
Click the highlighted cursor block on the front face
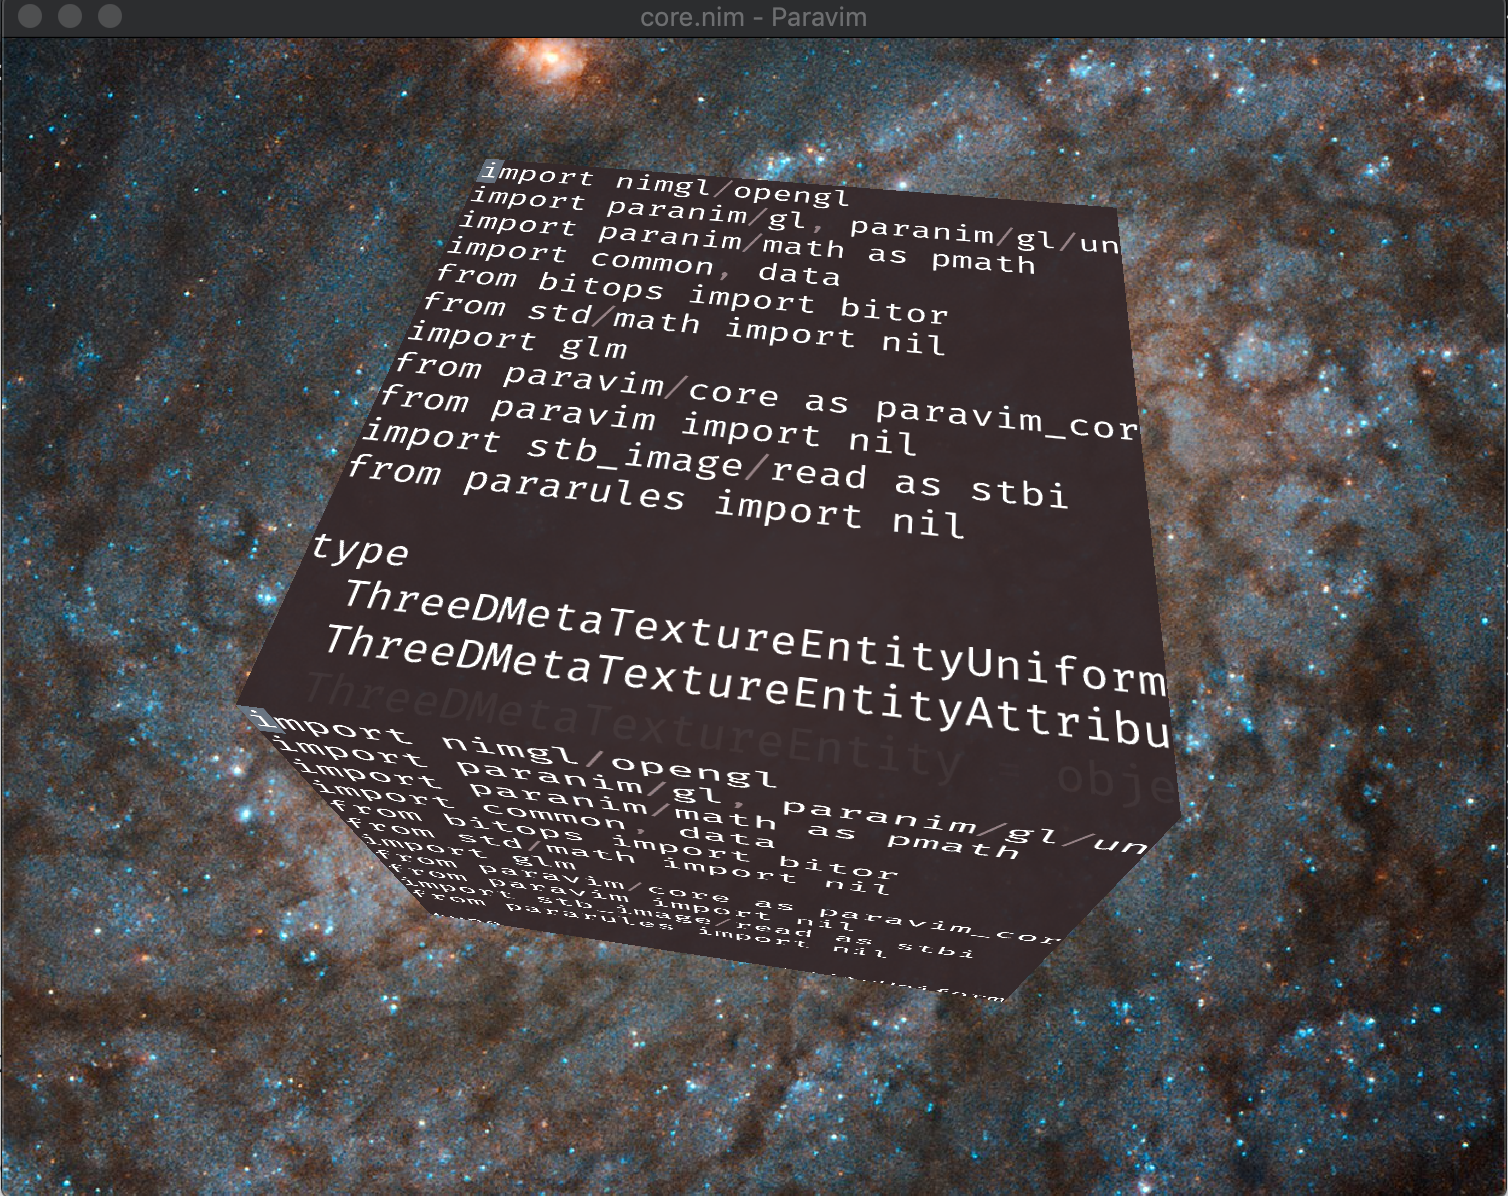261,718
